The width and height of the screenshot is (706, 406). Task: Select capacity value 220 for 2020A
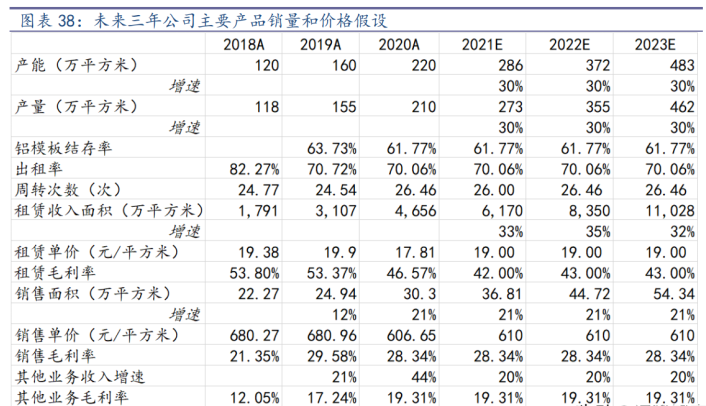tap(424, 65)
